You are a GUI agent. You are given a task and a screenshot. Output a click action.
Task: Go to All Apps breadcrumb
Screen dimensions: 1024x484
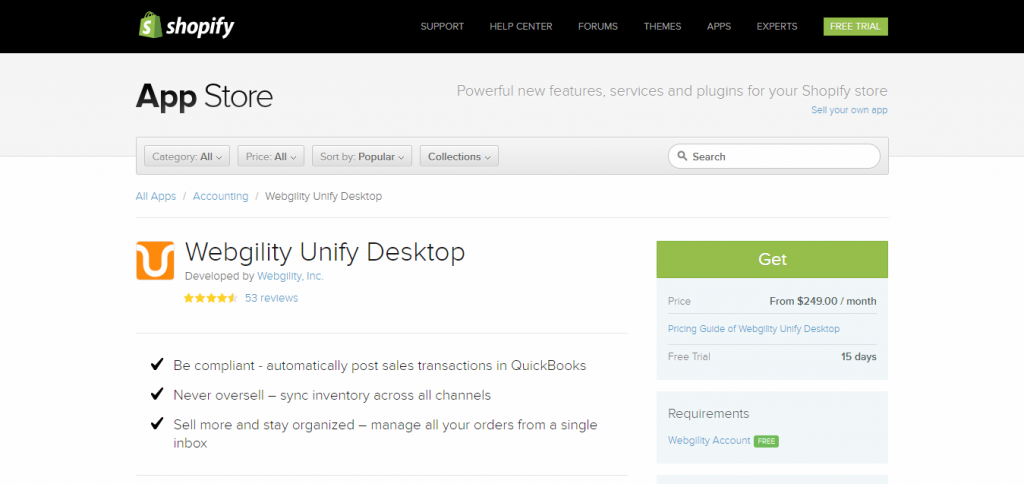pyautogui.click(x=156, y=196)
